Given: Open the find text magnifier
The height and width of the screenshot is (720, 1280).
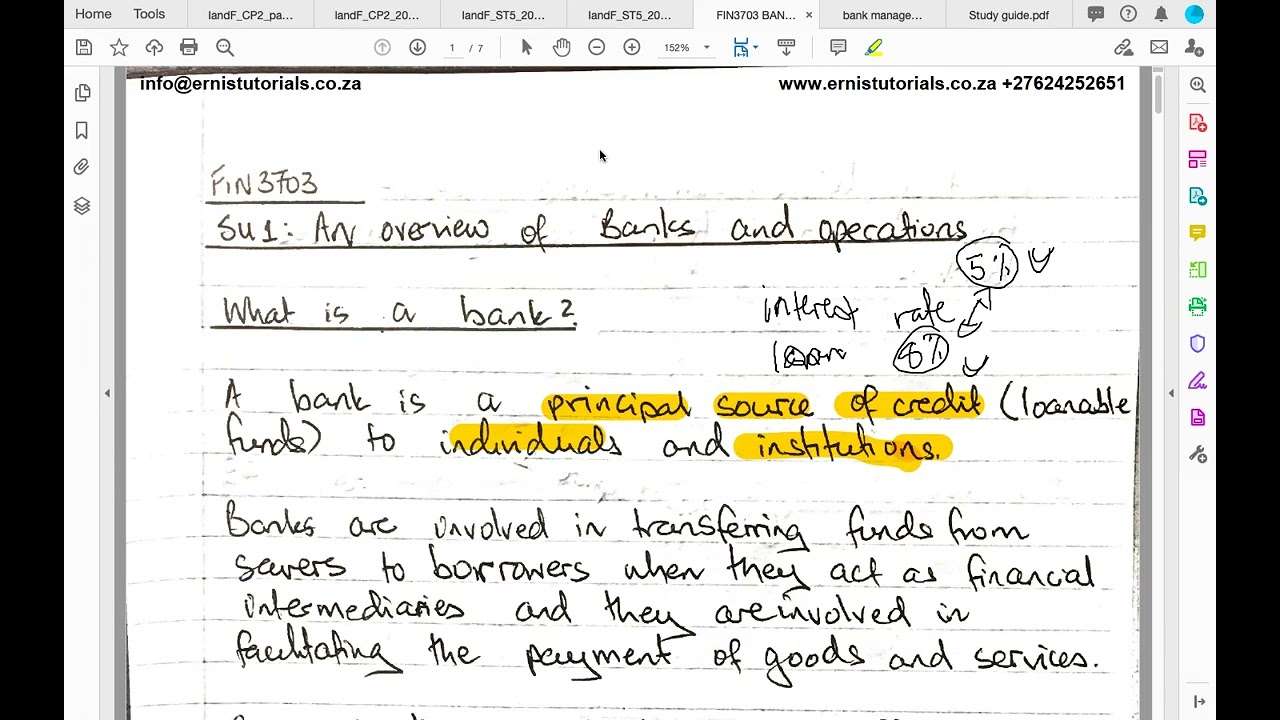Looking at the screenshot, I should point(225,47).
